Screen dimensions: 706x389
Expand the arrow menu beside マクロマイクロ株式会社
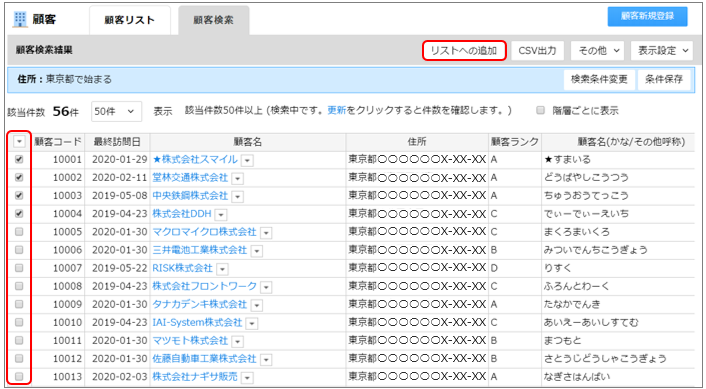pyautogui.click(x=267, y=233)
